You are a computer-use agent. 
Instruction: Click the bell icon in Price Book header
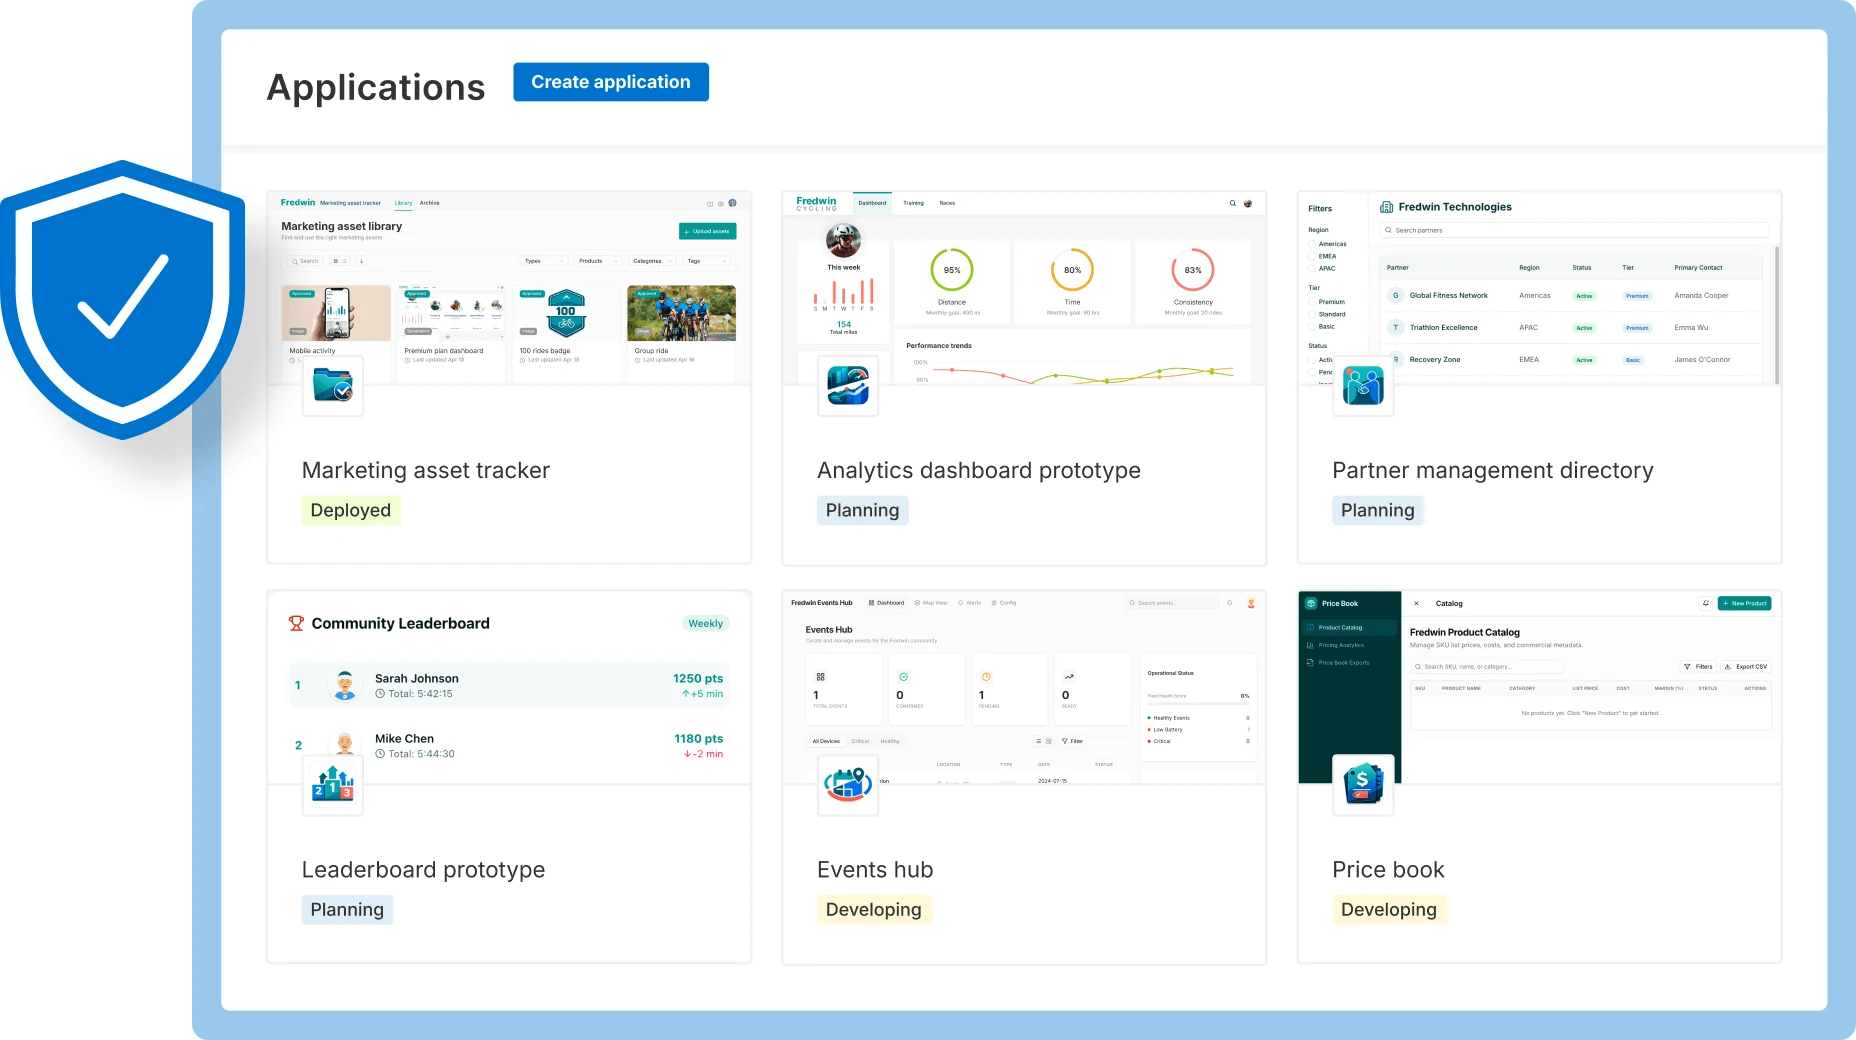coord(1705,603)
